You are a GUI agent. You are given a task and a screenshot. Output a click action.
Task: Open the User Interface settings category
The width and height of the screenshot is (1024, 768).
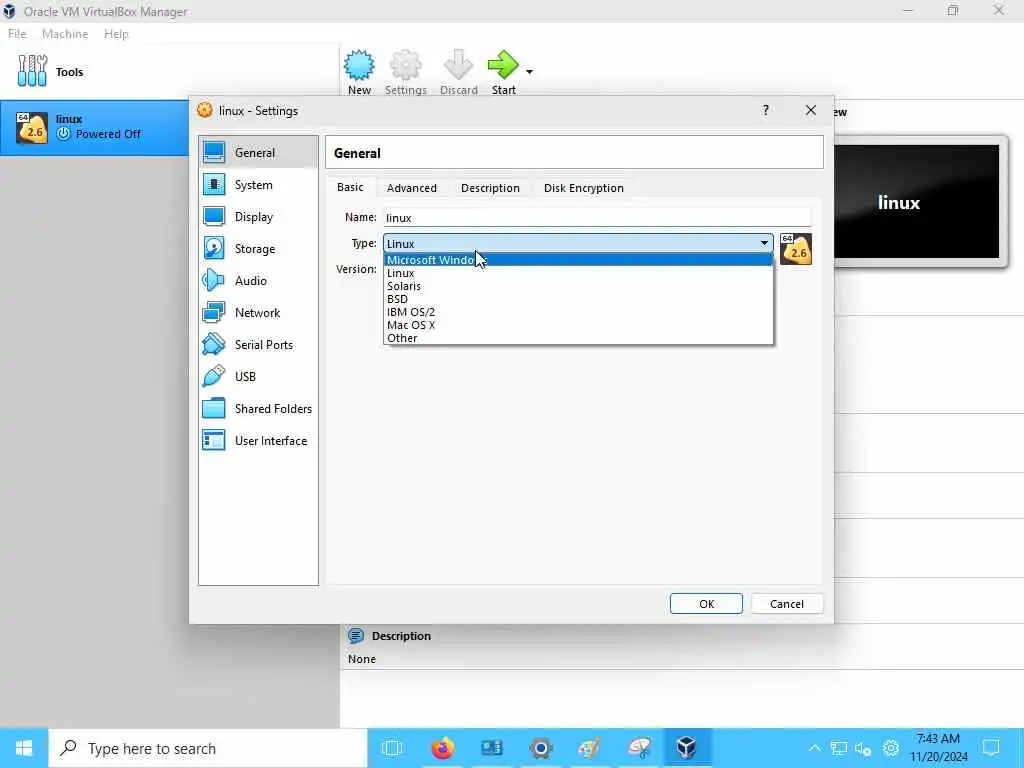pyautogui.click(x=258, y=441)
